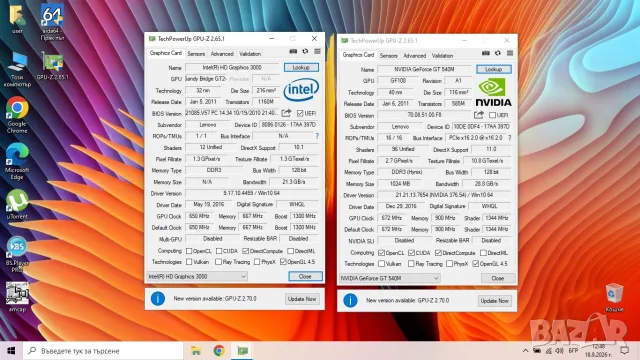Image resolution: width=640 pixels, height=360 pixels.
Task: Toggle OpenCL checkbox in Intel window
Action: pos(189,251)
